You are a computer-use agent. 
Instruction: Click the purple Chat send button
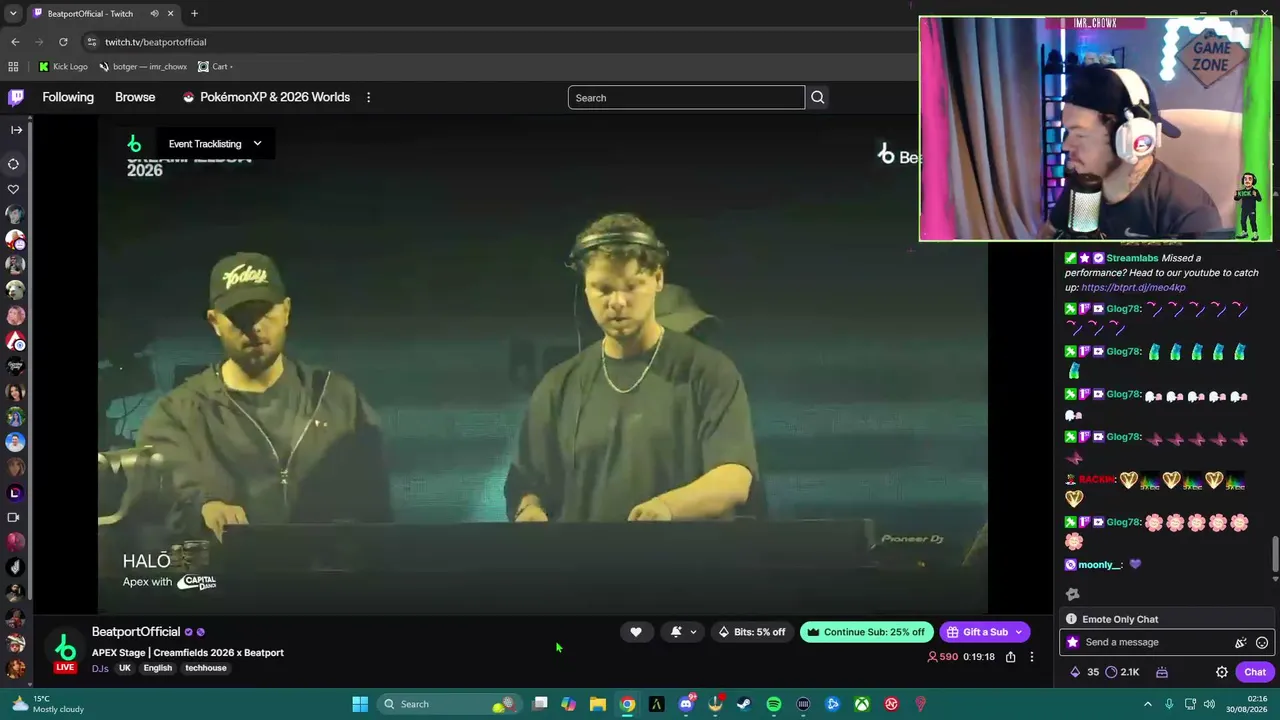pyautogui.click(x=1255, y=672)
